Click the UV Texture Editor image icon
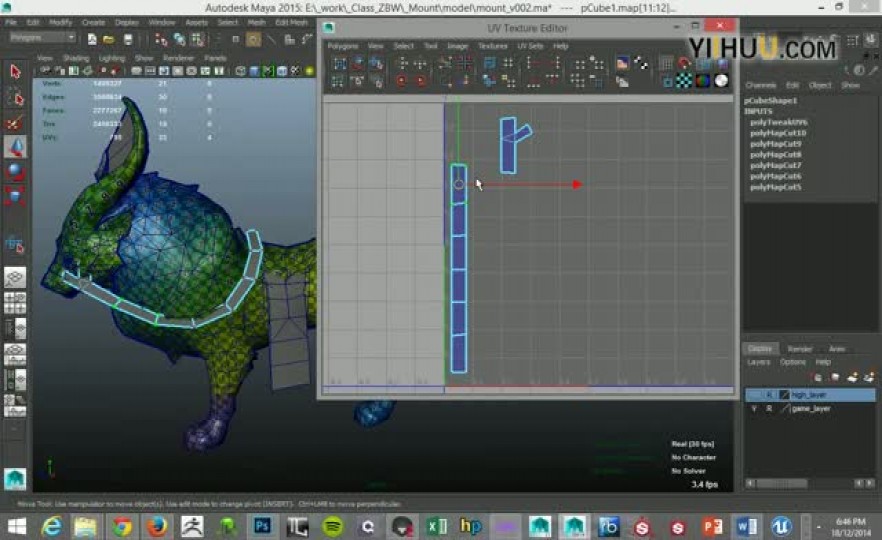The image size is (882, 540). (623, 64)
